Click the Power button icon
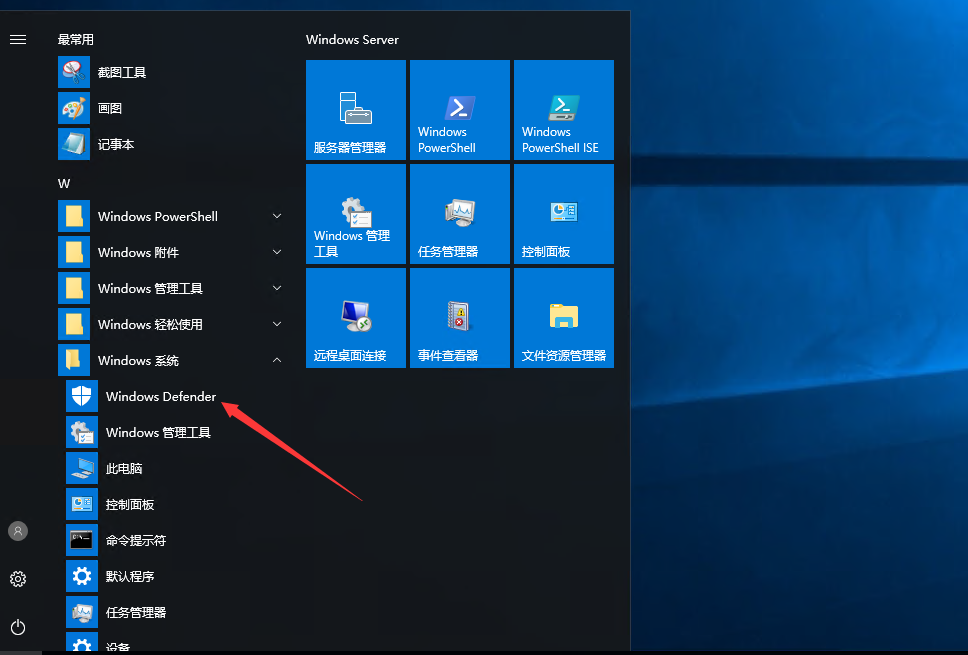 click(x=18, y=627)
